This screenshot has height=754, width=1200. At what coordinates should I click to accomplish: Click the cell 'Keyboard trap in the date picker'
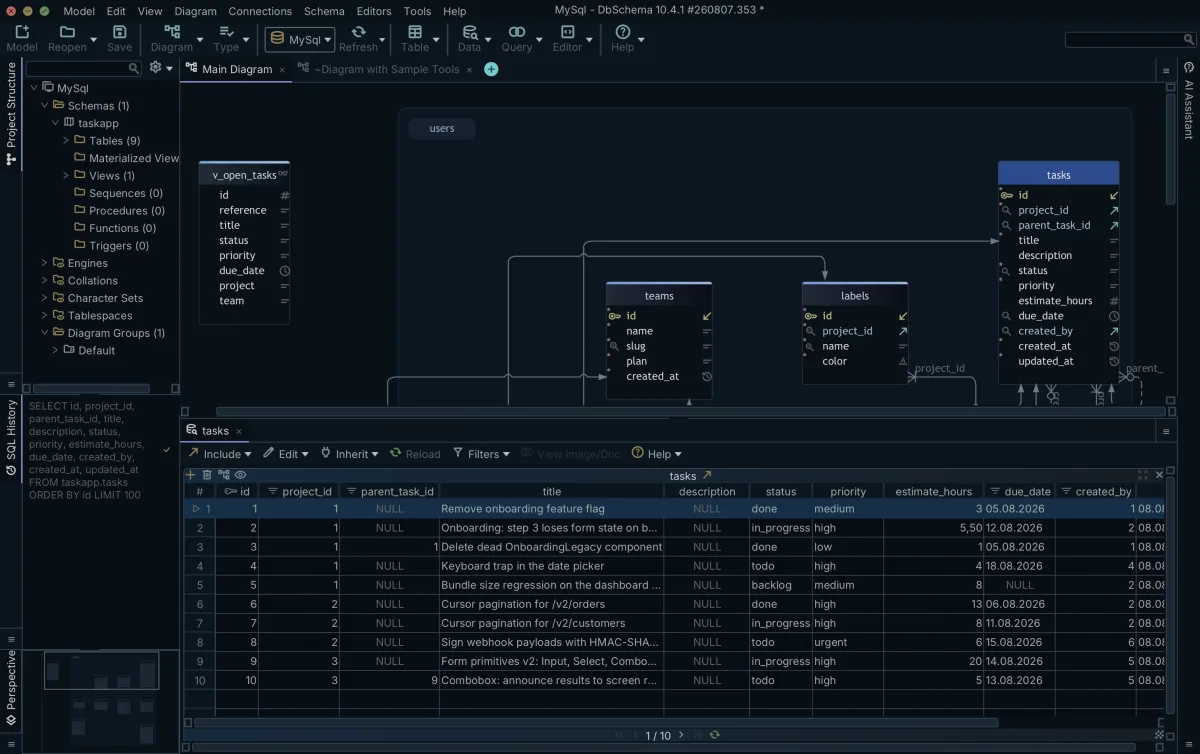coord(551,566)
